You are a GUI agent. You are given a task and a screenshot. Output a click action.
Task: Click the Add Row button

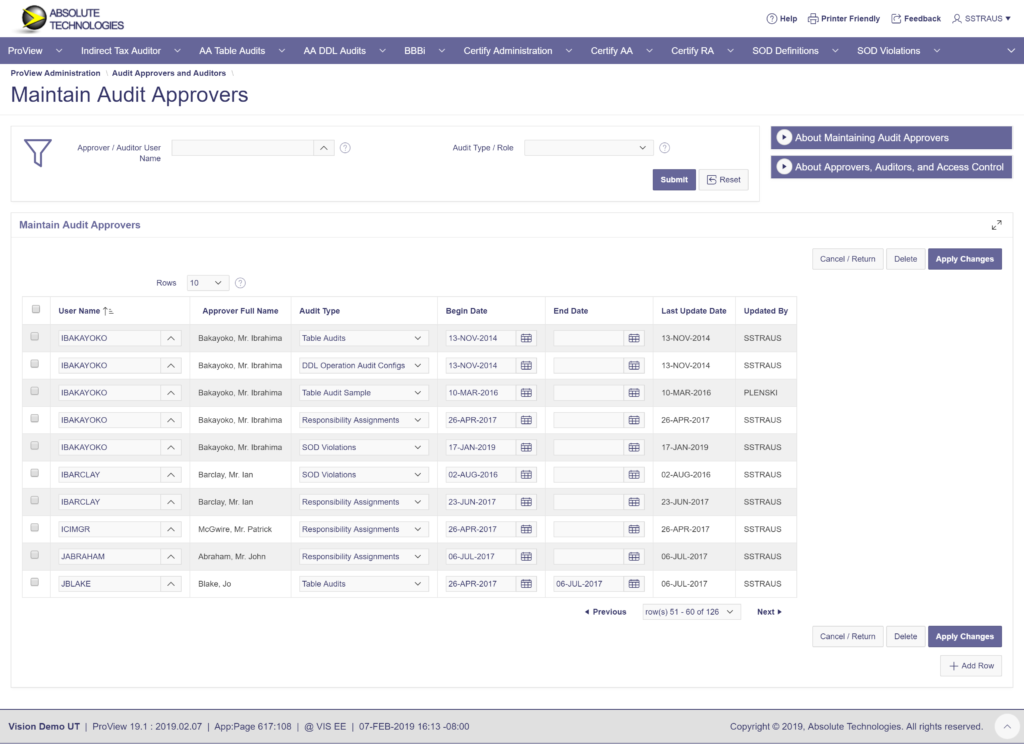pos(971,666)
